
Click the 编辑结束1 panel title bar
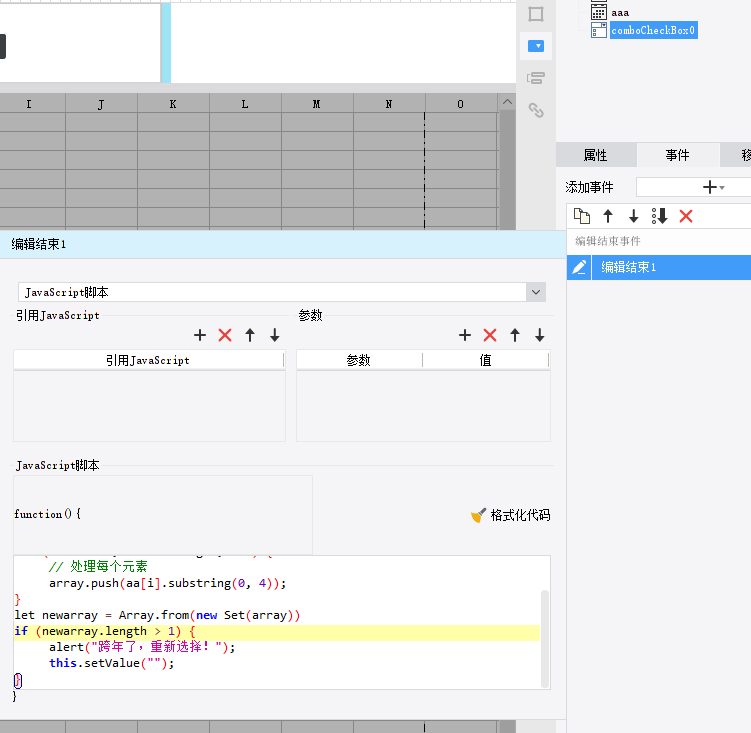(283, 244)
